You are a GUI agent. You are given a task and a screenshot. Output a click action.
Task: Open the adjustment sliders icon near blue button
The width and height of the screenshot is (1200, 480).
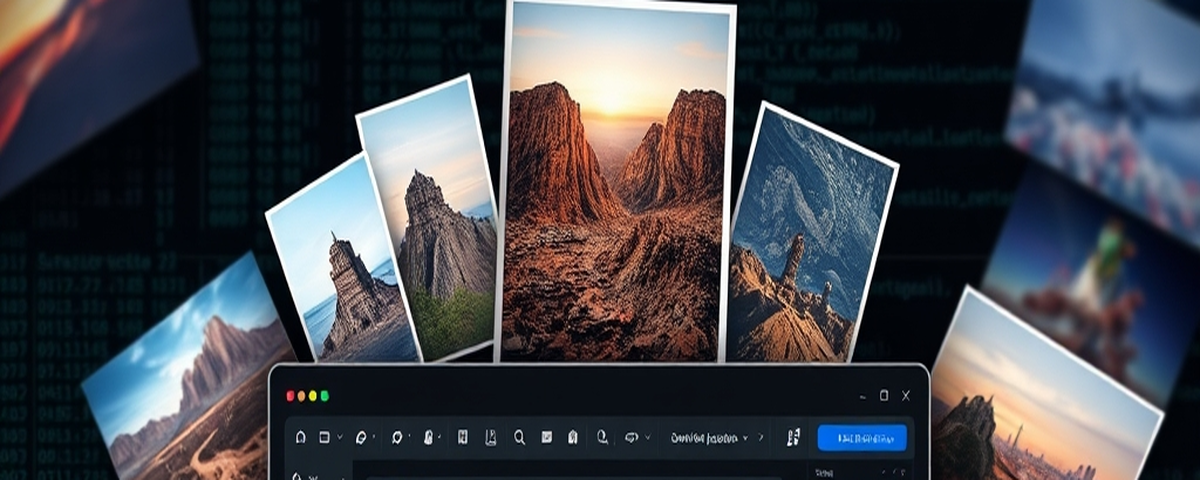coord(793,437)
